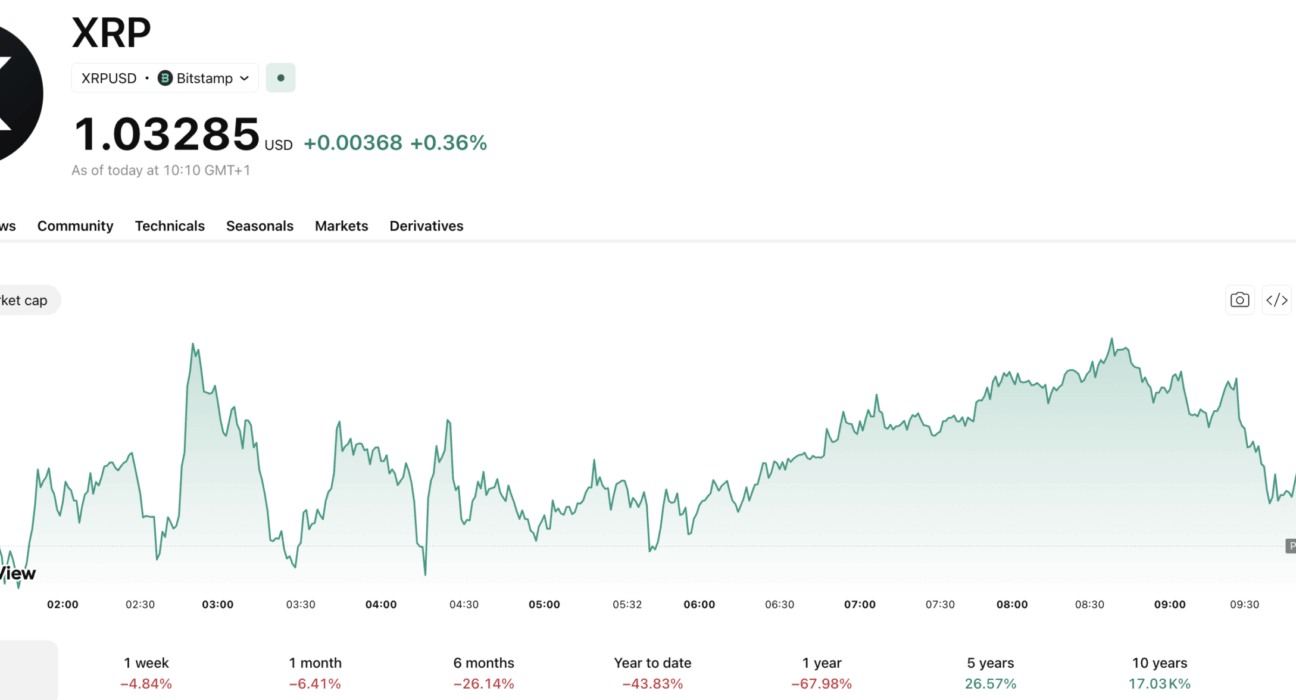Toggle the green market status dot
Screen dimensions: 1296x700
pyautogui.click(x=281, y=78)
